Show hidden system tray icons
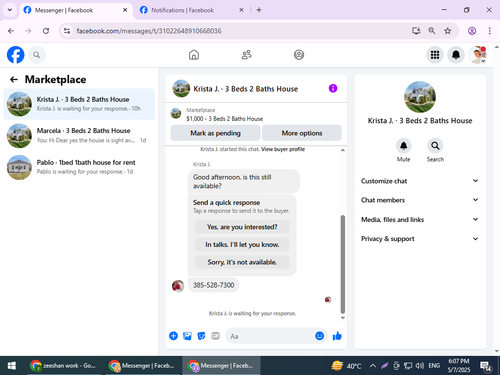The width and height of the screenshot is (500, 375). (373, 366)
